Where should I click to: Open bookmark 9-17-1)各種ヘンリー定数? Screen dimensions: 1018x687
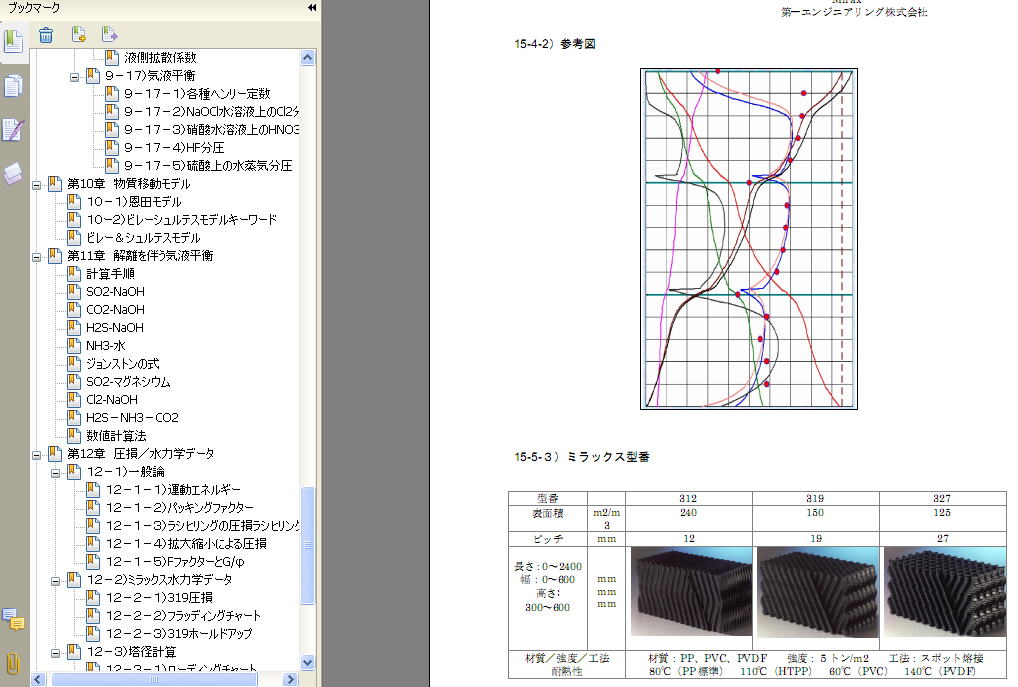197,94
